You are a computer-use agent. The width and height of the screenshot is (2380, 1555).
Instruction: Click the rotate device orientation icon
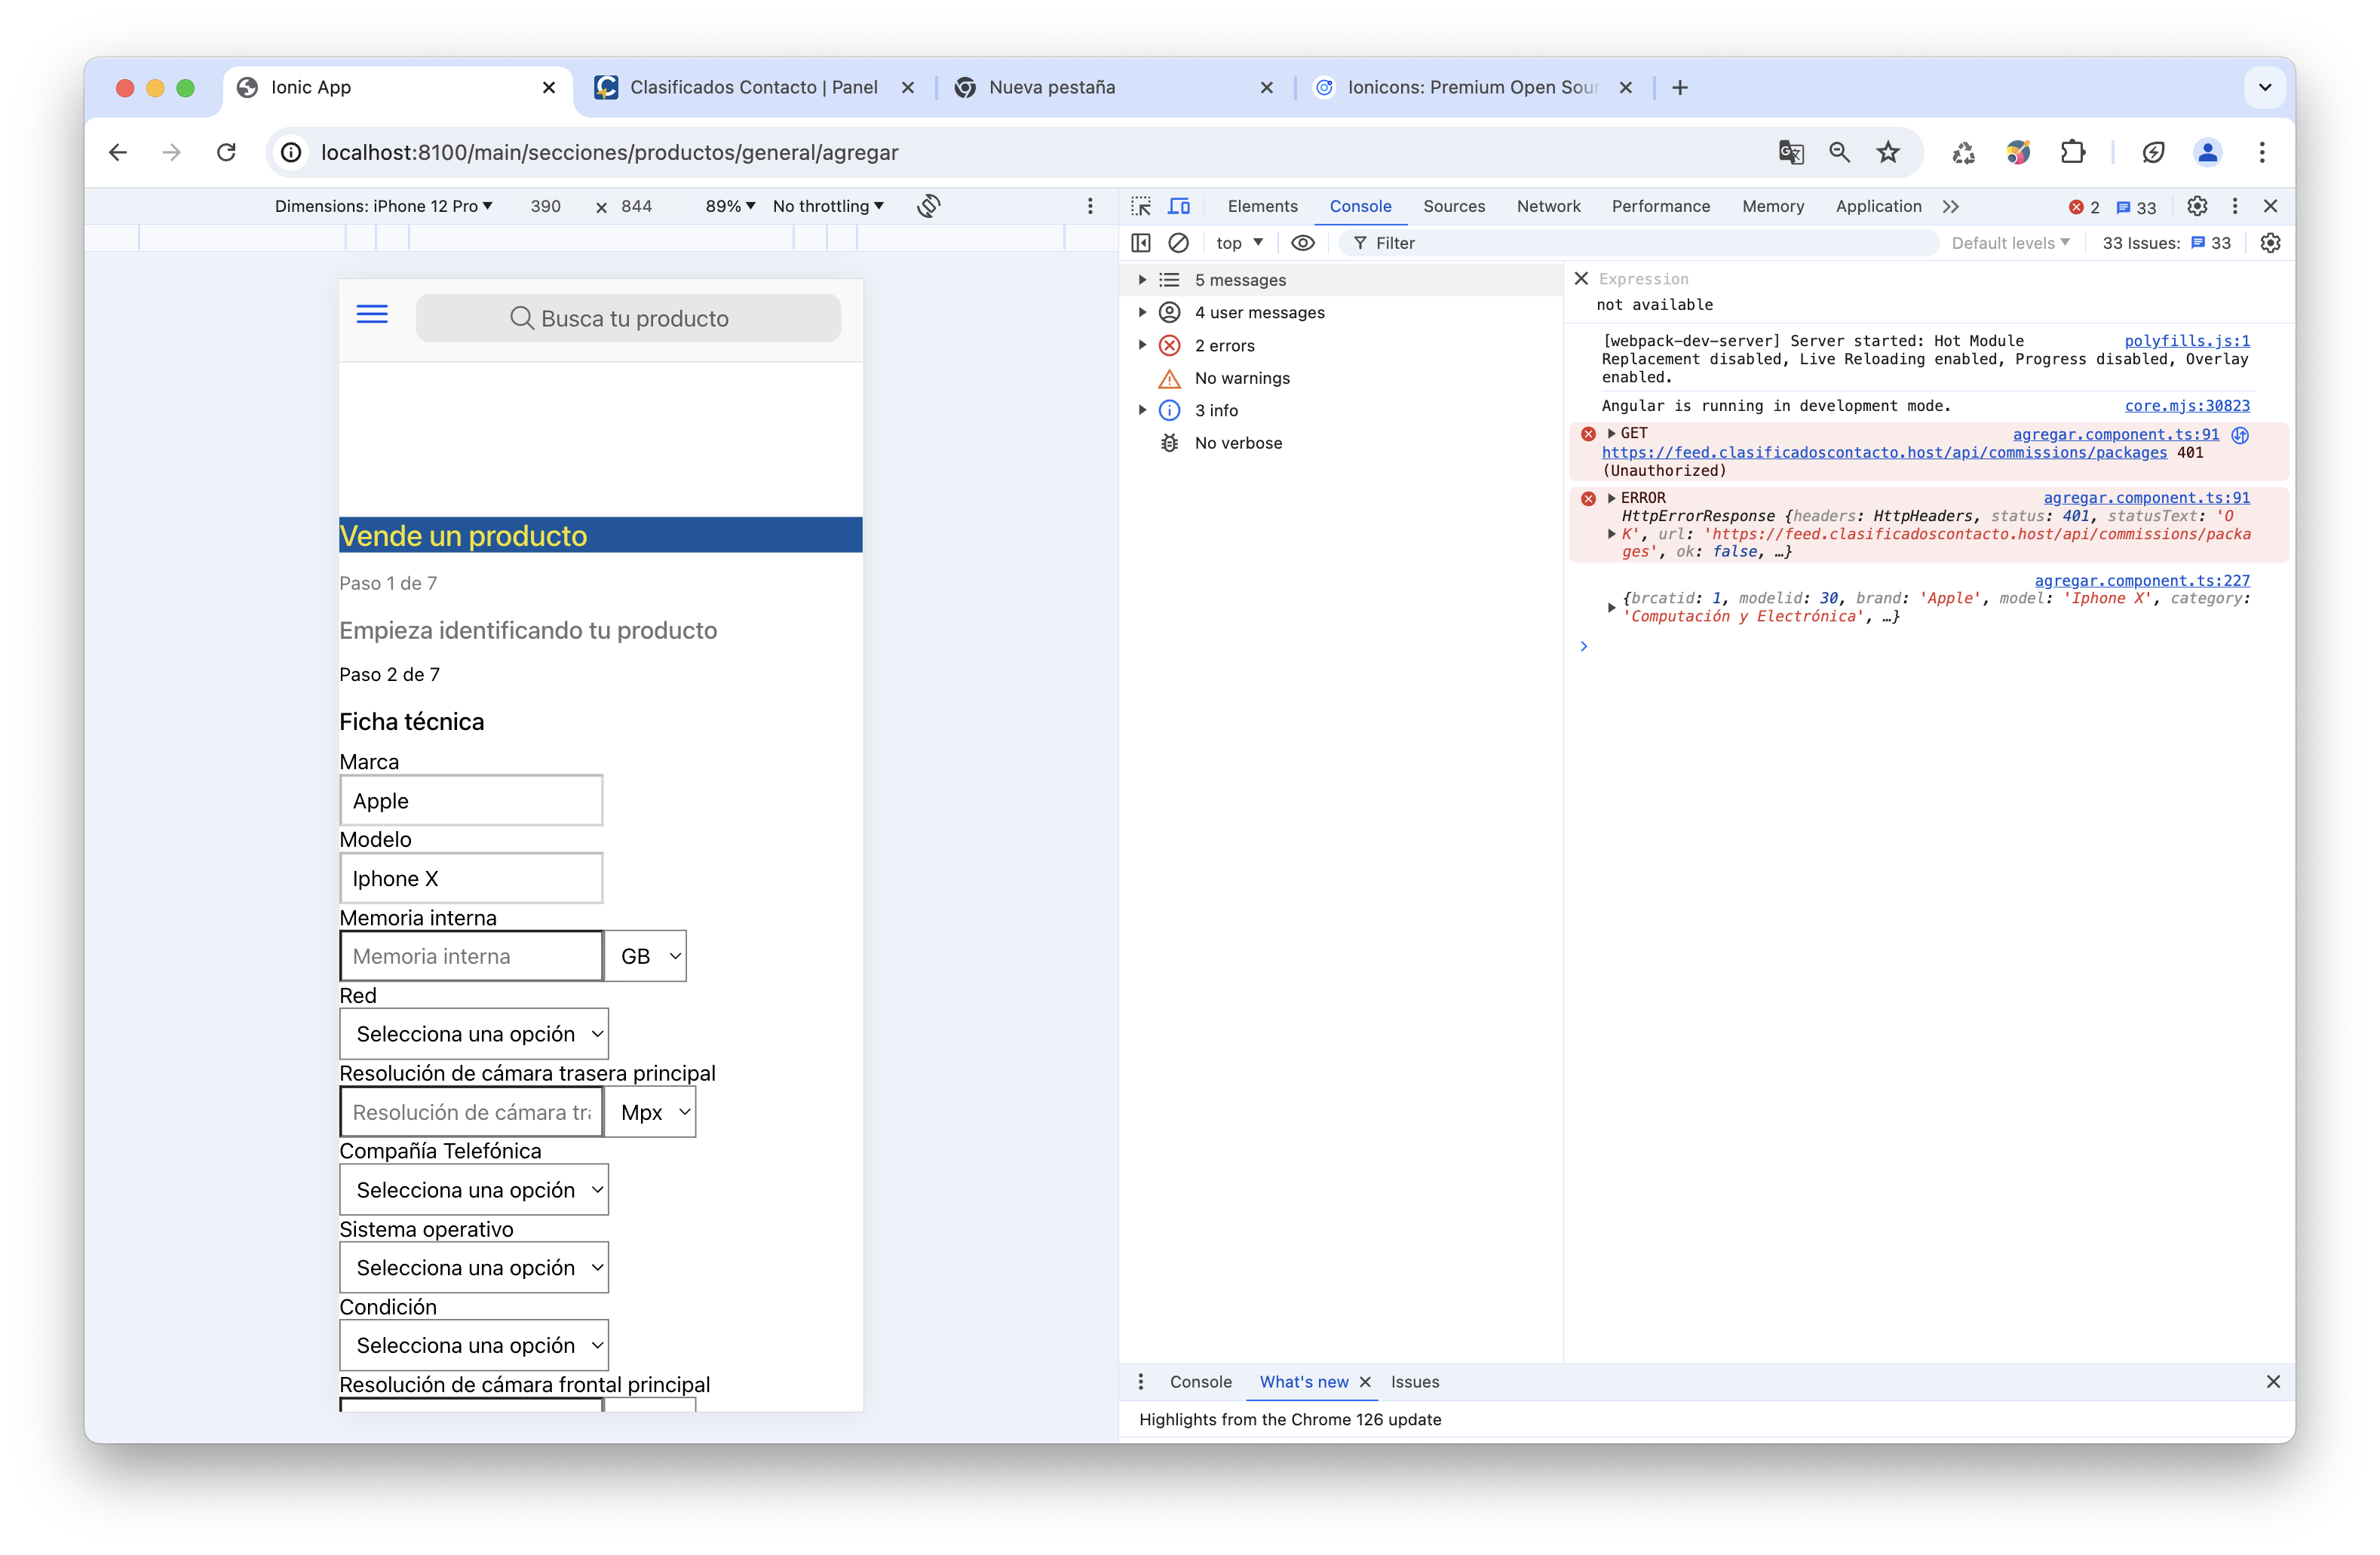tap(929, 206)
